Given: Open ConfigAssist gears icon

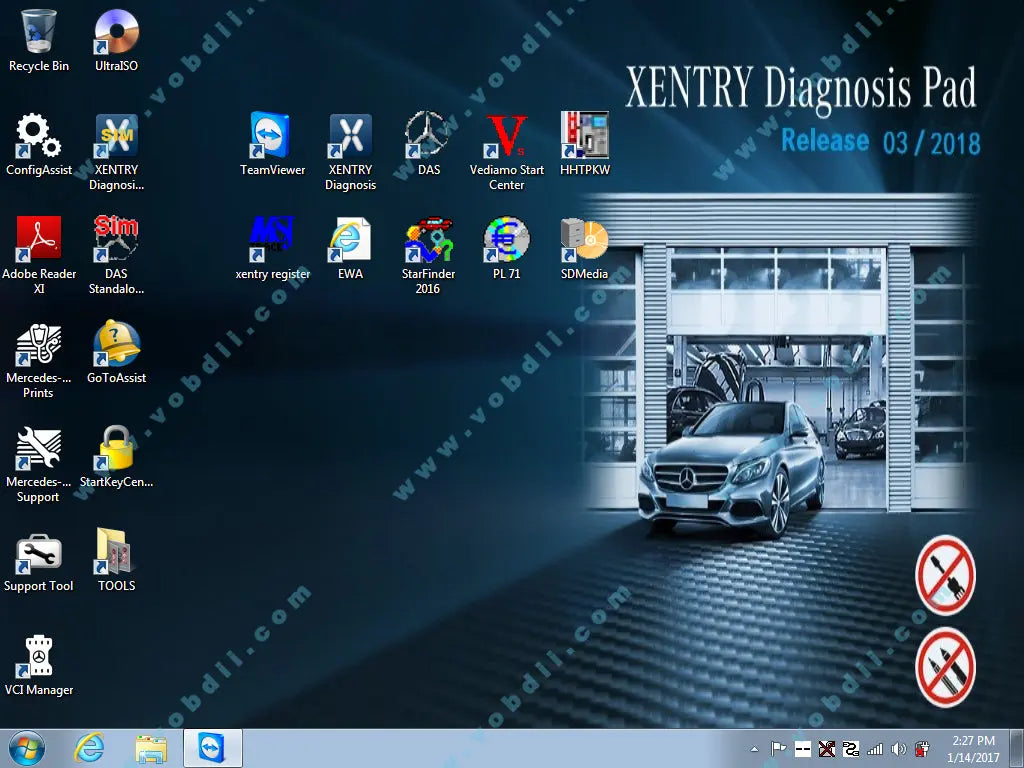Looking at the screenshot, I should point(38,137).
